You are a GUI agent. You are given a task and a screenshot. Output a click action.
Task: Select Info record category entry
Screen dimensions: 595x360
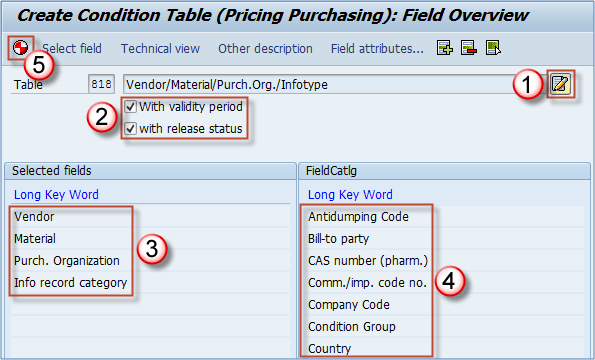coord(70,283)
